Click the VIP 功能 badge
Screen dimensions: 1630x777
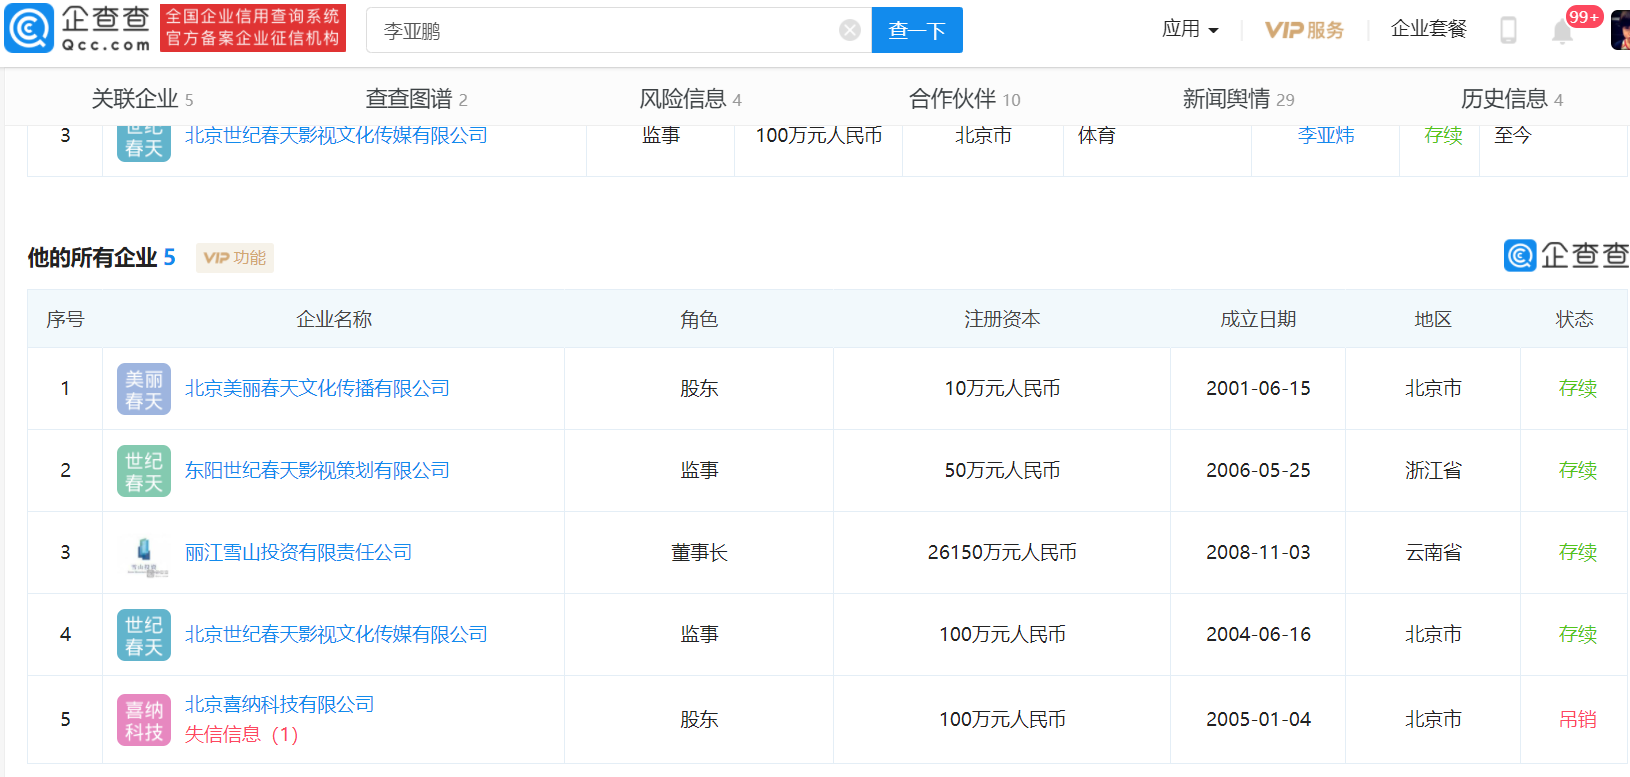coord(235,258)
